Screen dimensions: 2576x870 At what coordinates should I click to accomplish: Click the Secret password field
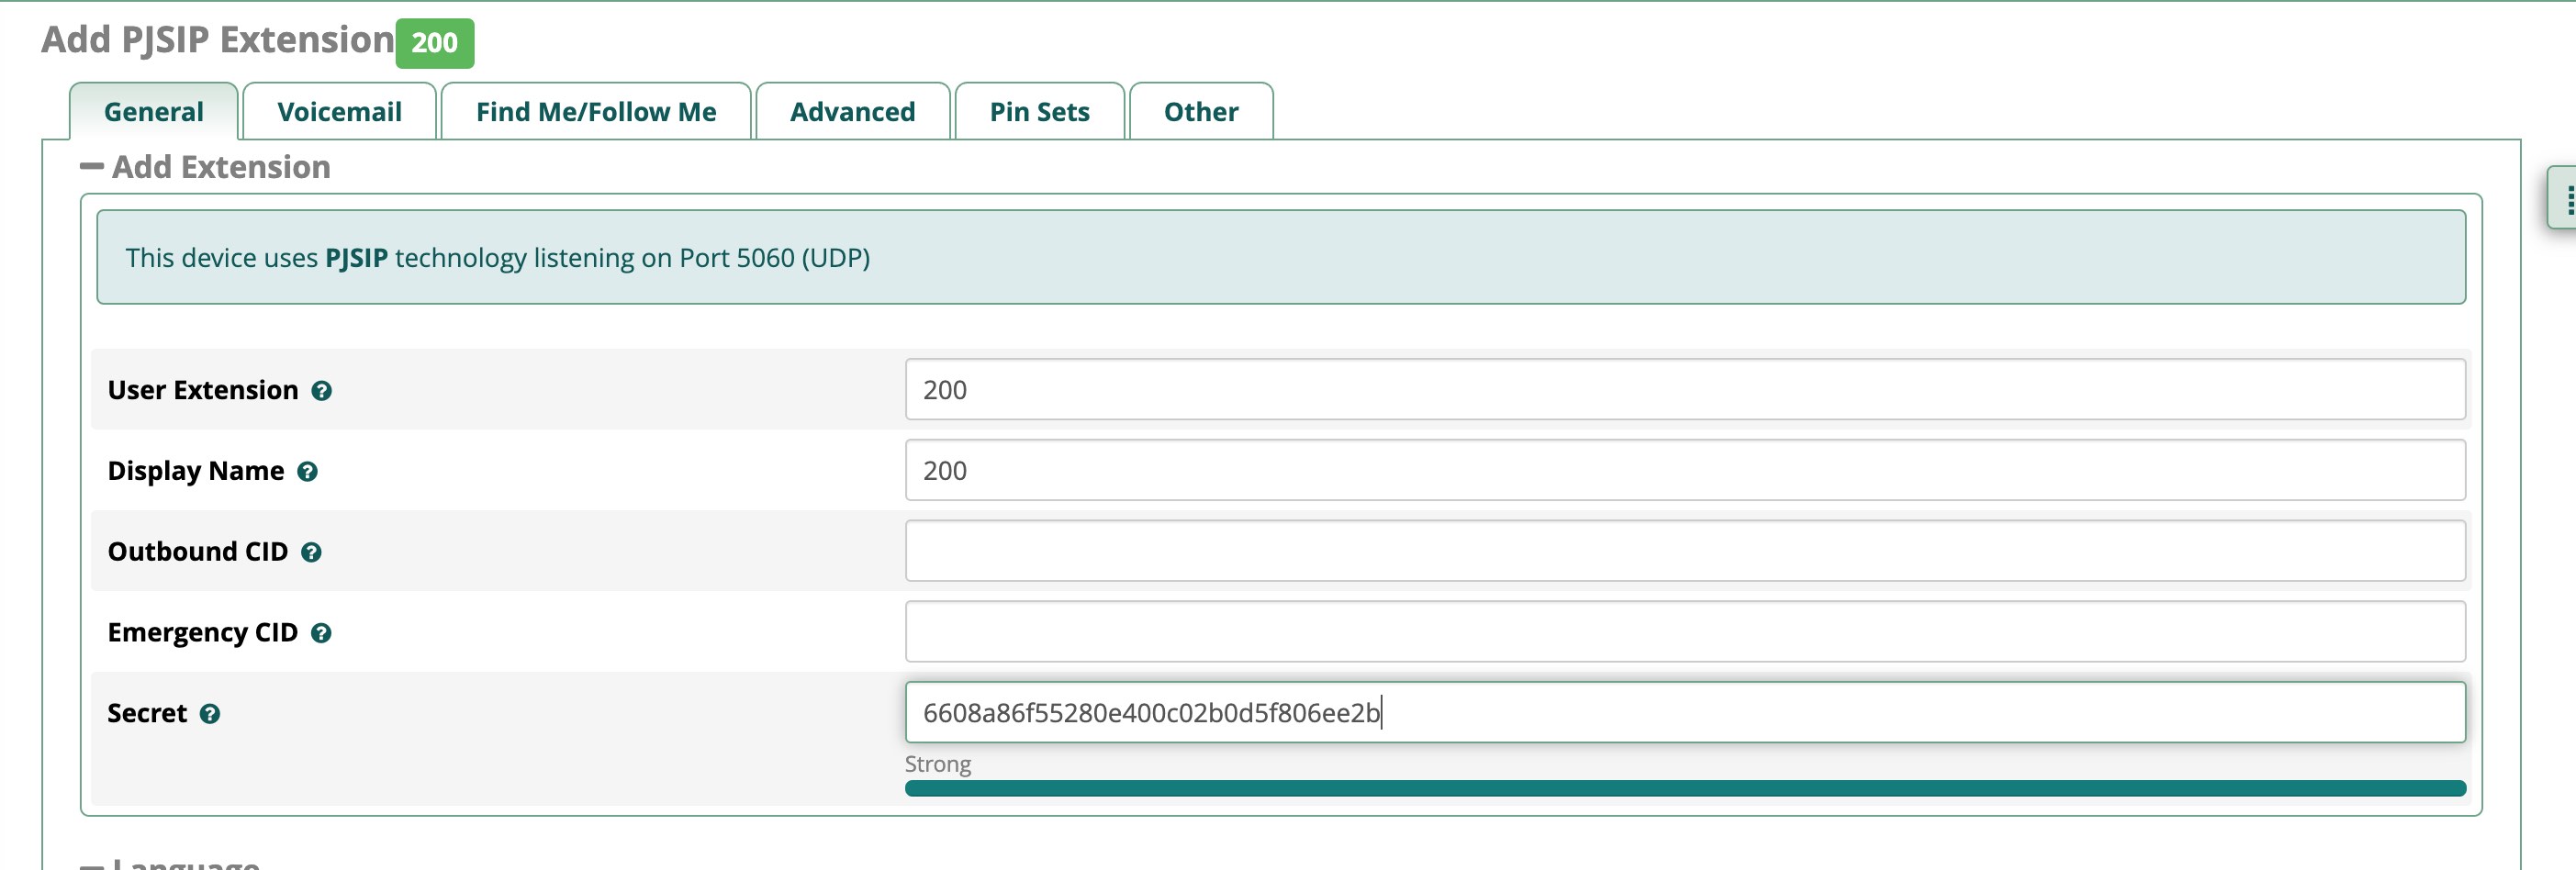tap(1684, 713)
